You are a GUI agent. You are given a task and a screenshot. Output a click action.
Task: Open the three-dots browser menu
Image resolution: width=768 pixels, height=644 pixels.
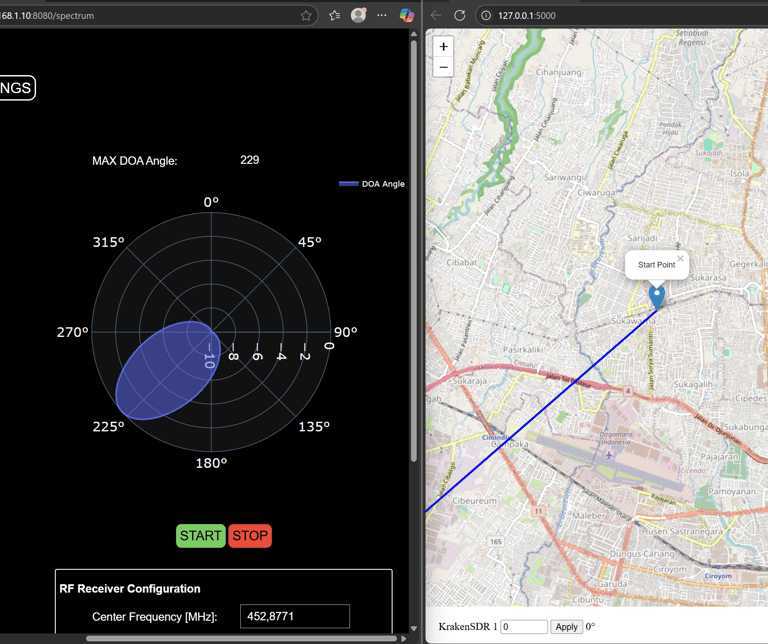[x=382, y=16]
